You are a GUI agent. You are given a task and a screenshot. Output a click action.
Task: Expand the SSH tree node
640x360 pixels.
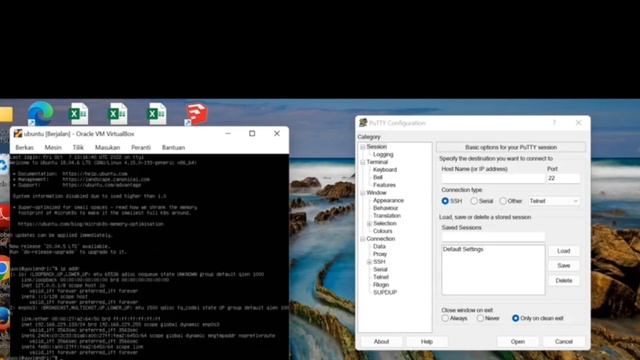[x=369, y=262]
